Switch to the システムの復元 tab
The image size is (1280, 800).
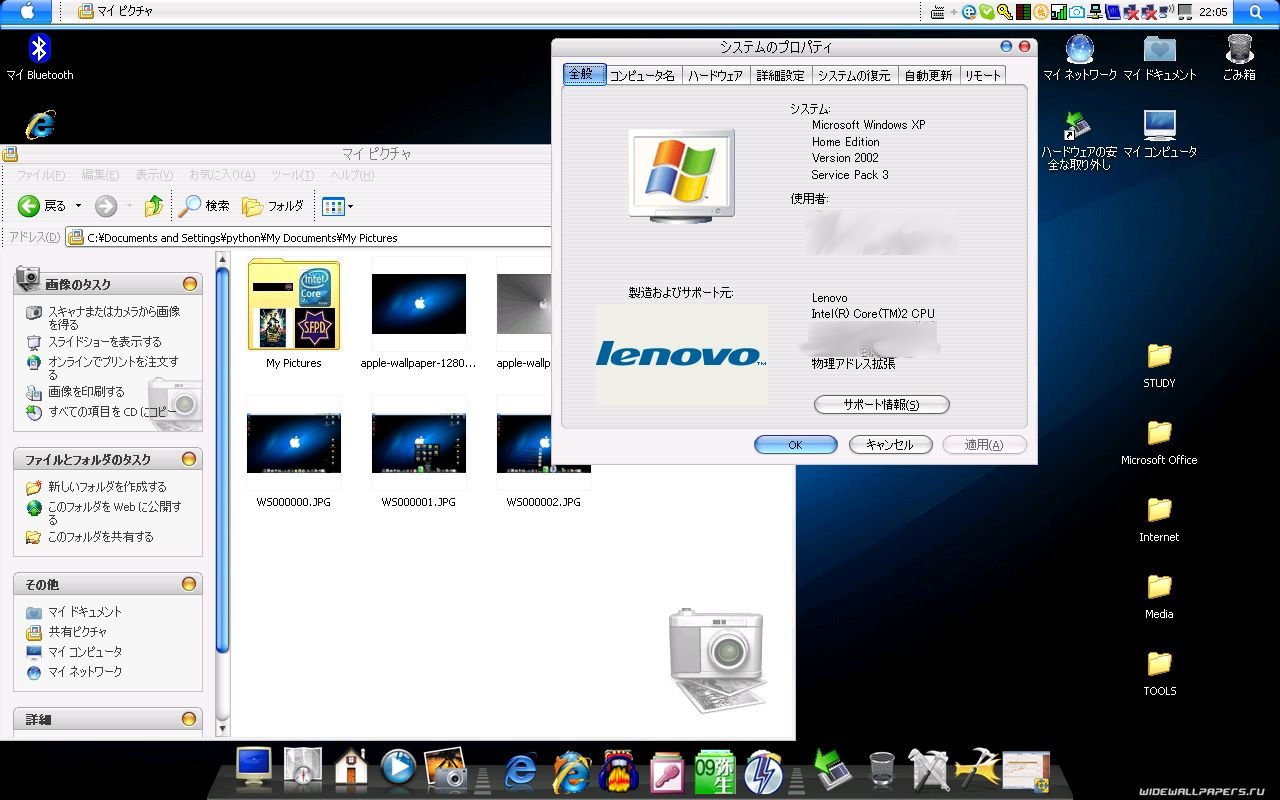[854, 75]
